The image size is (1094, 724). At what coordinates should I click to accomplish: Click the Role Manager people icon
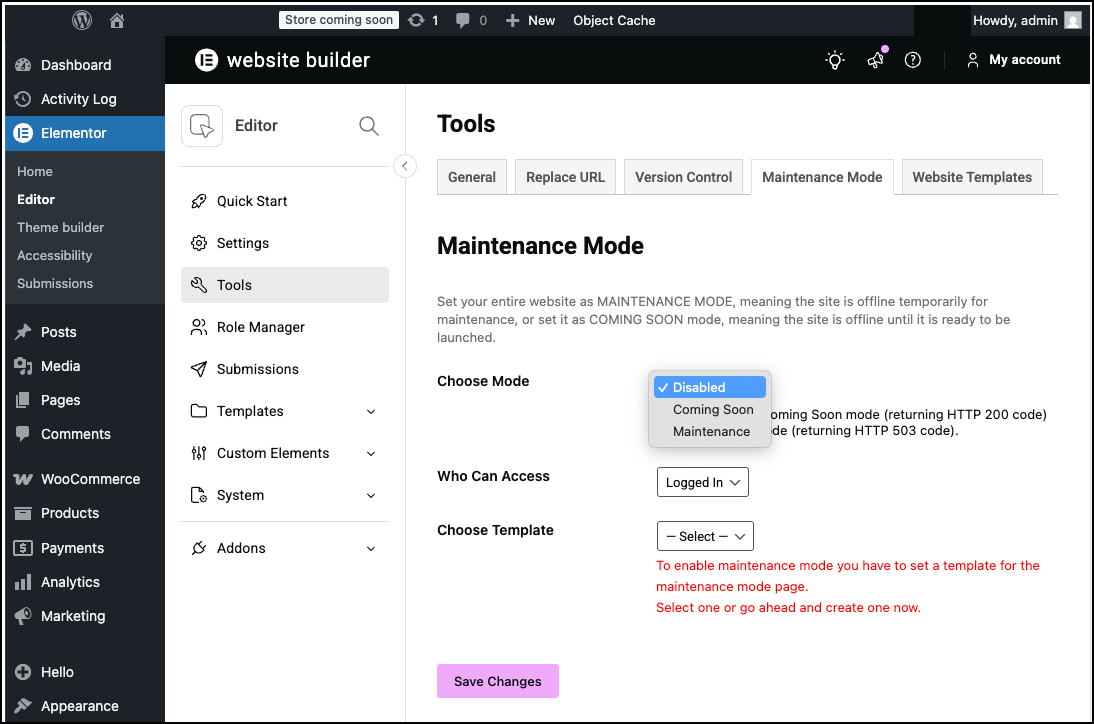point(199,327)
